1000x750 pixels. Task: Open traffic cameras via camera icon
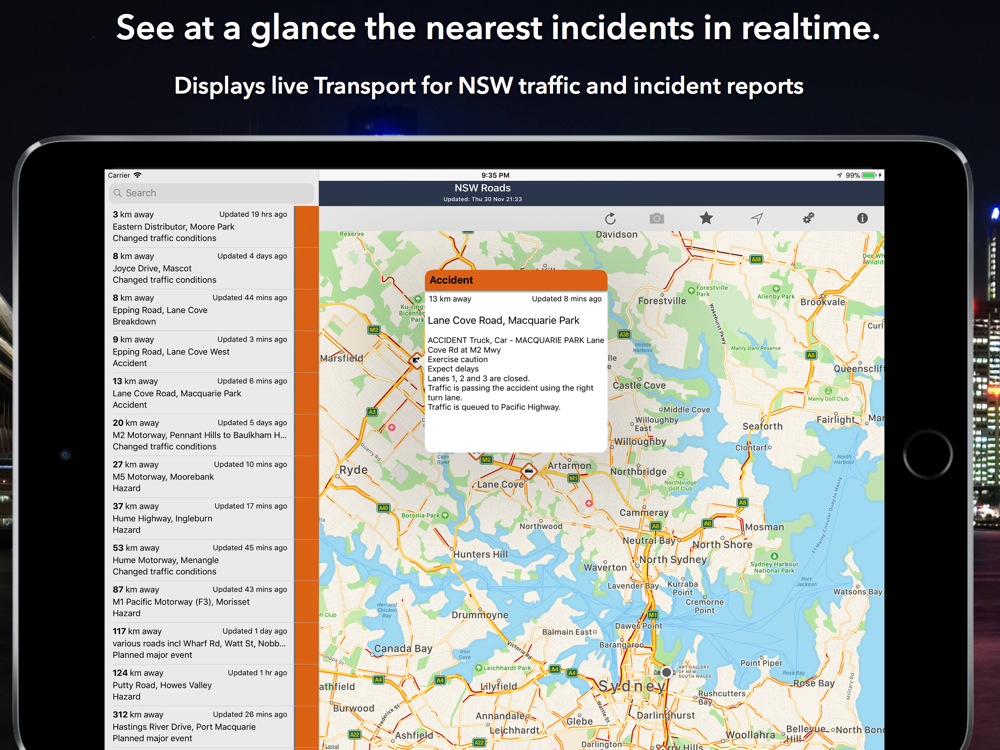657,219
